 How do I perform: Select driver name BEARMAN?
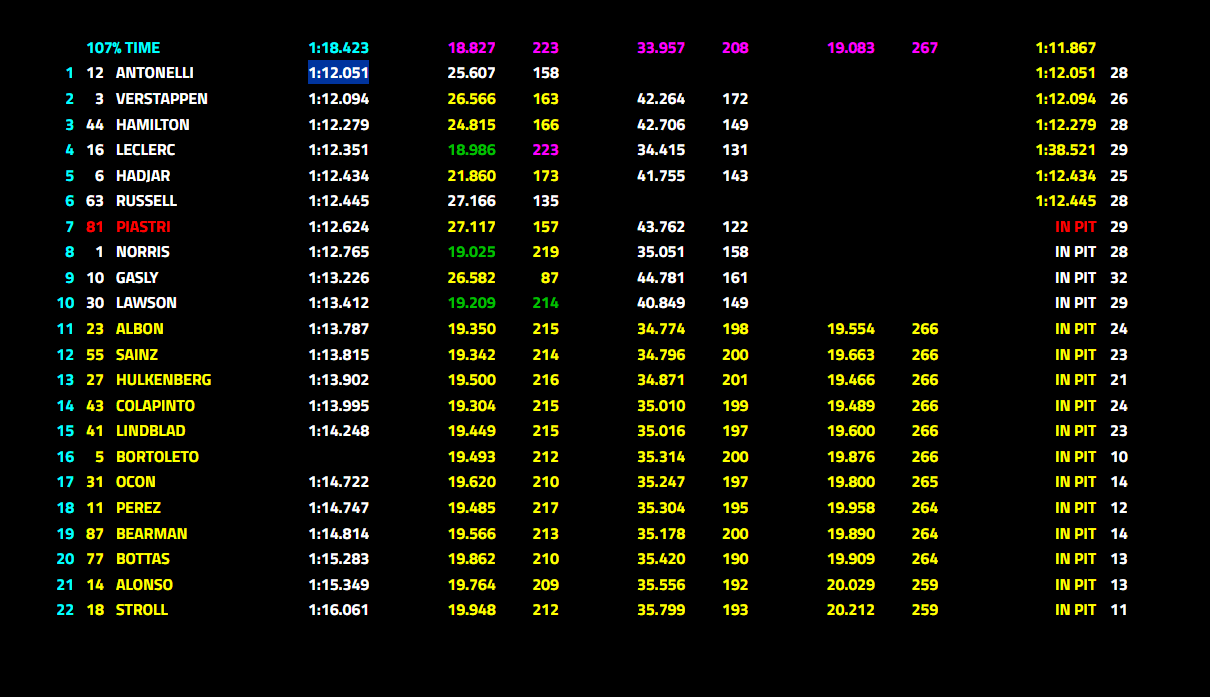point(152,534)
